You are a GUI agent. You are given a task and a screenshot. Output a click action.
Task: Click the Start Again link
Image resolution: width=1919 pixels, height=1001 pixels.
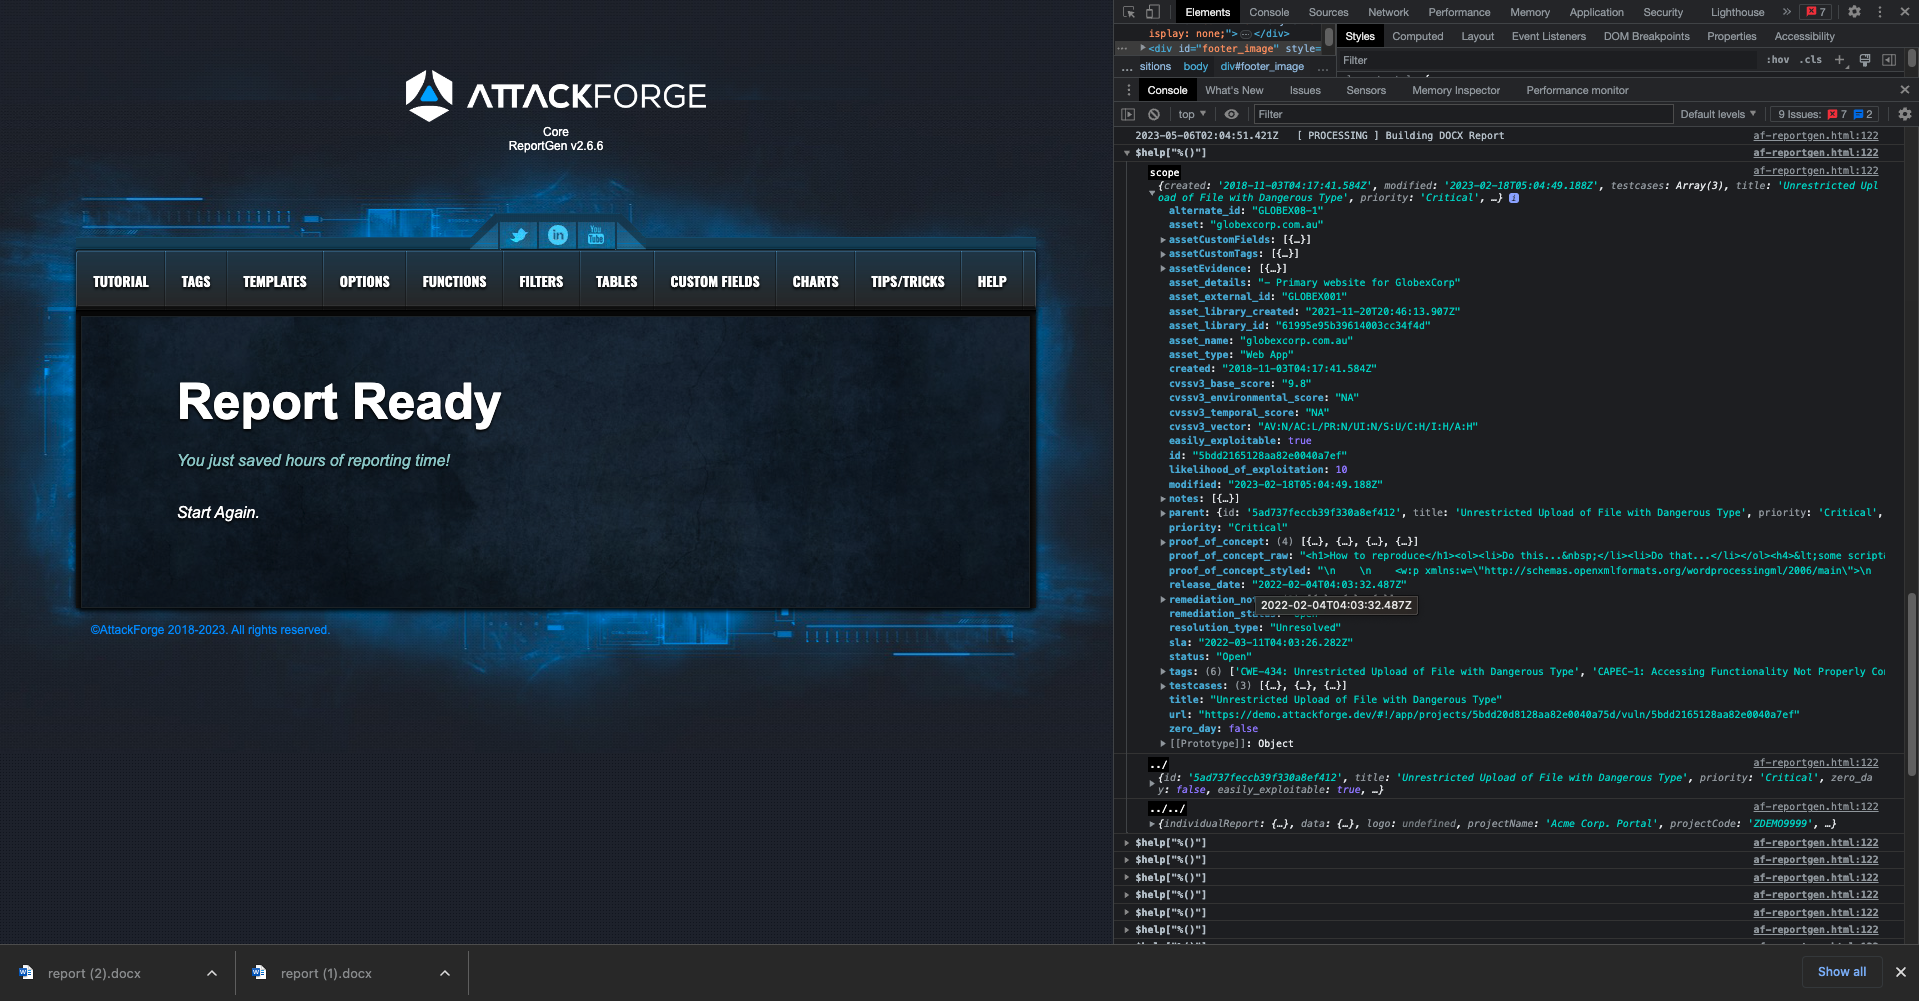216,511
